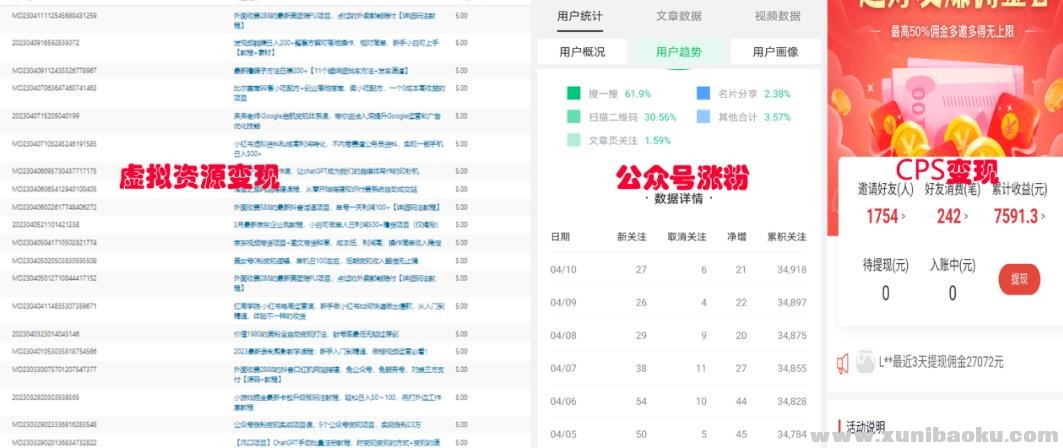
Task: Click the 04/10 row in data table
Action: tap(678, 270)
